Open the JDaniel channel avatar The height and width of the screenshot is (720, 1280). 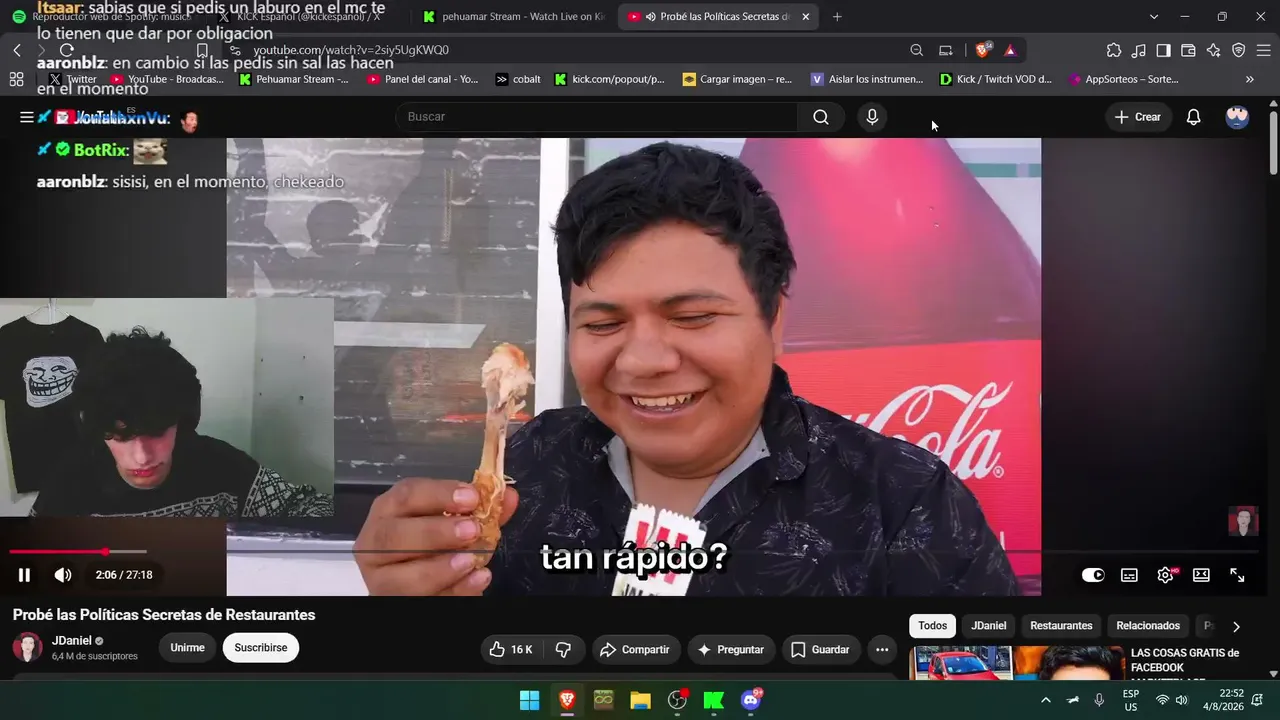[27, 647]
